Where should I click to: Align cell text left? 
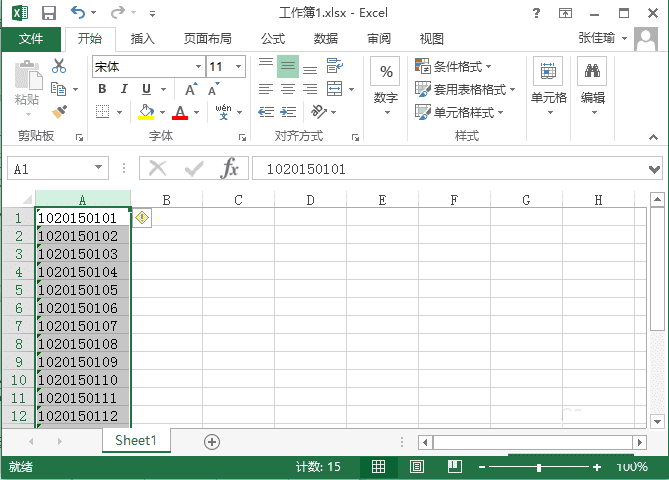pyautogui.click(x=266, y=89)
